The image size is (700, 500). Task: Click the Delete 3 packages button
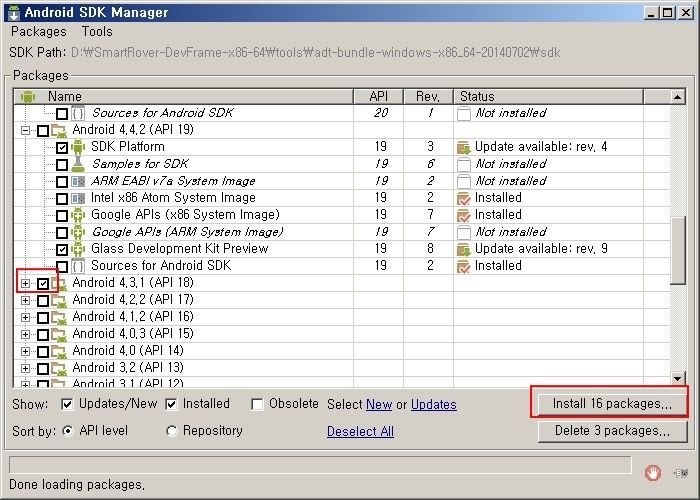(x=612, y=431)
